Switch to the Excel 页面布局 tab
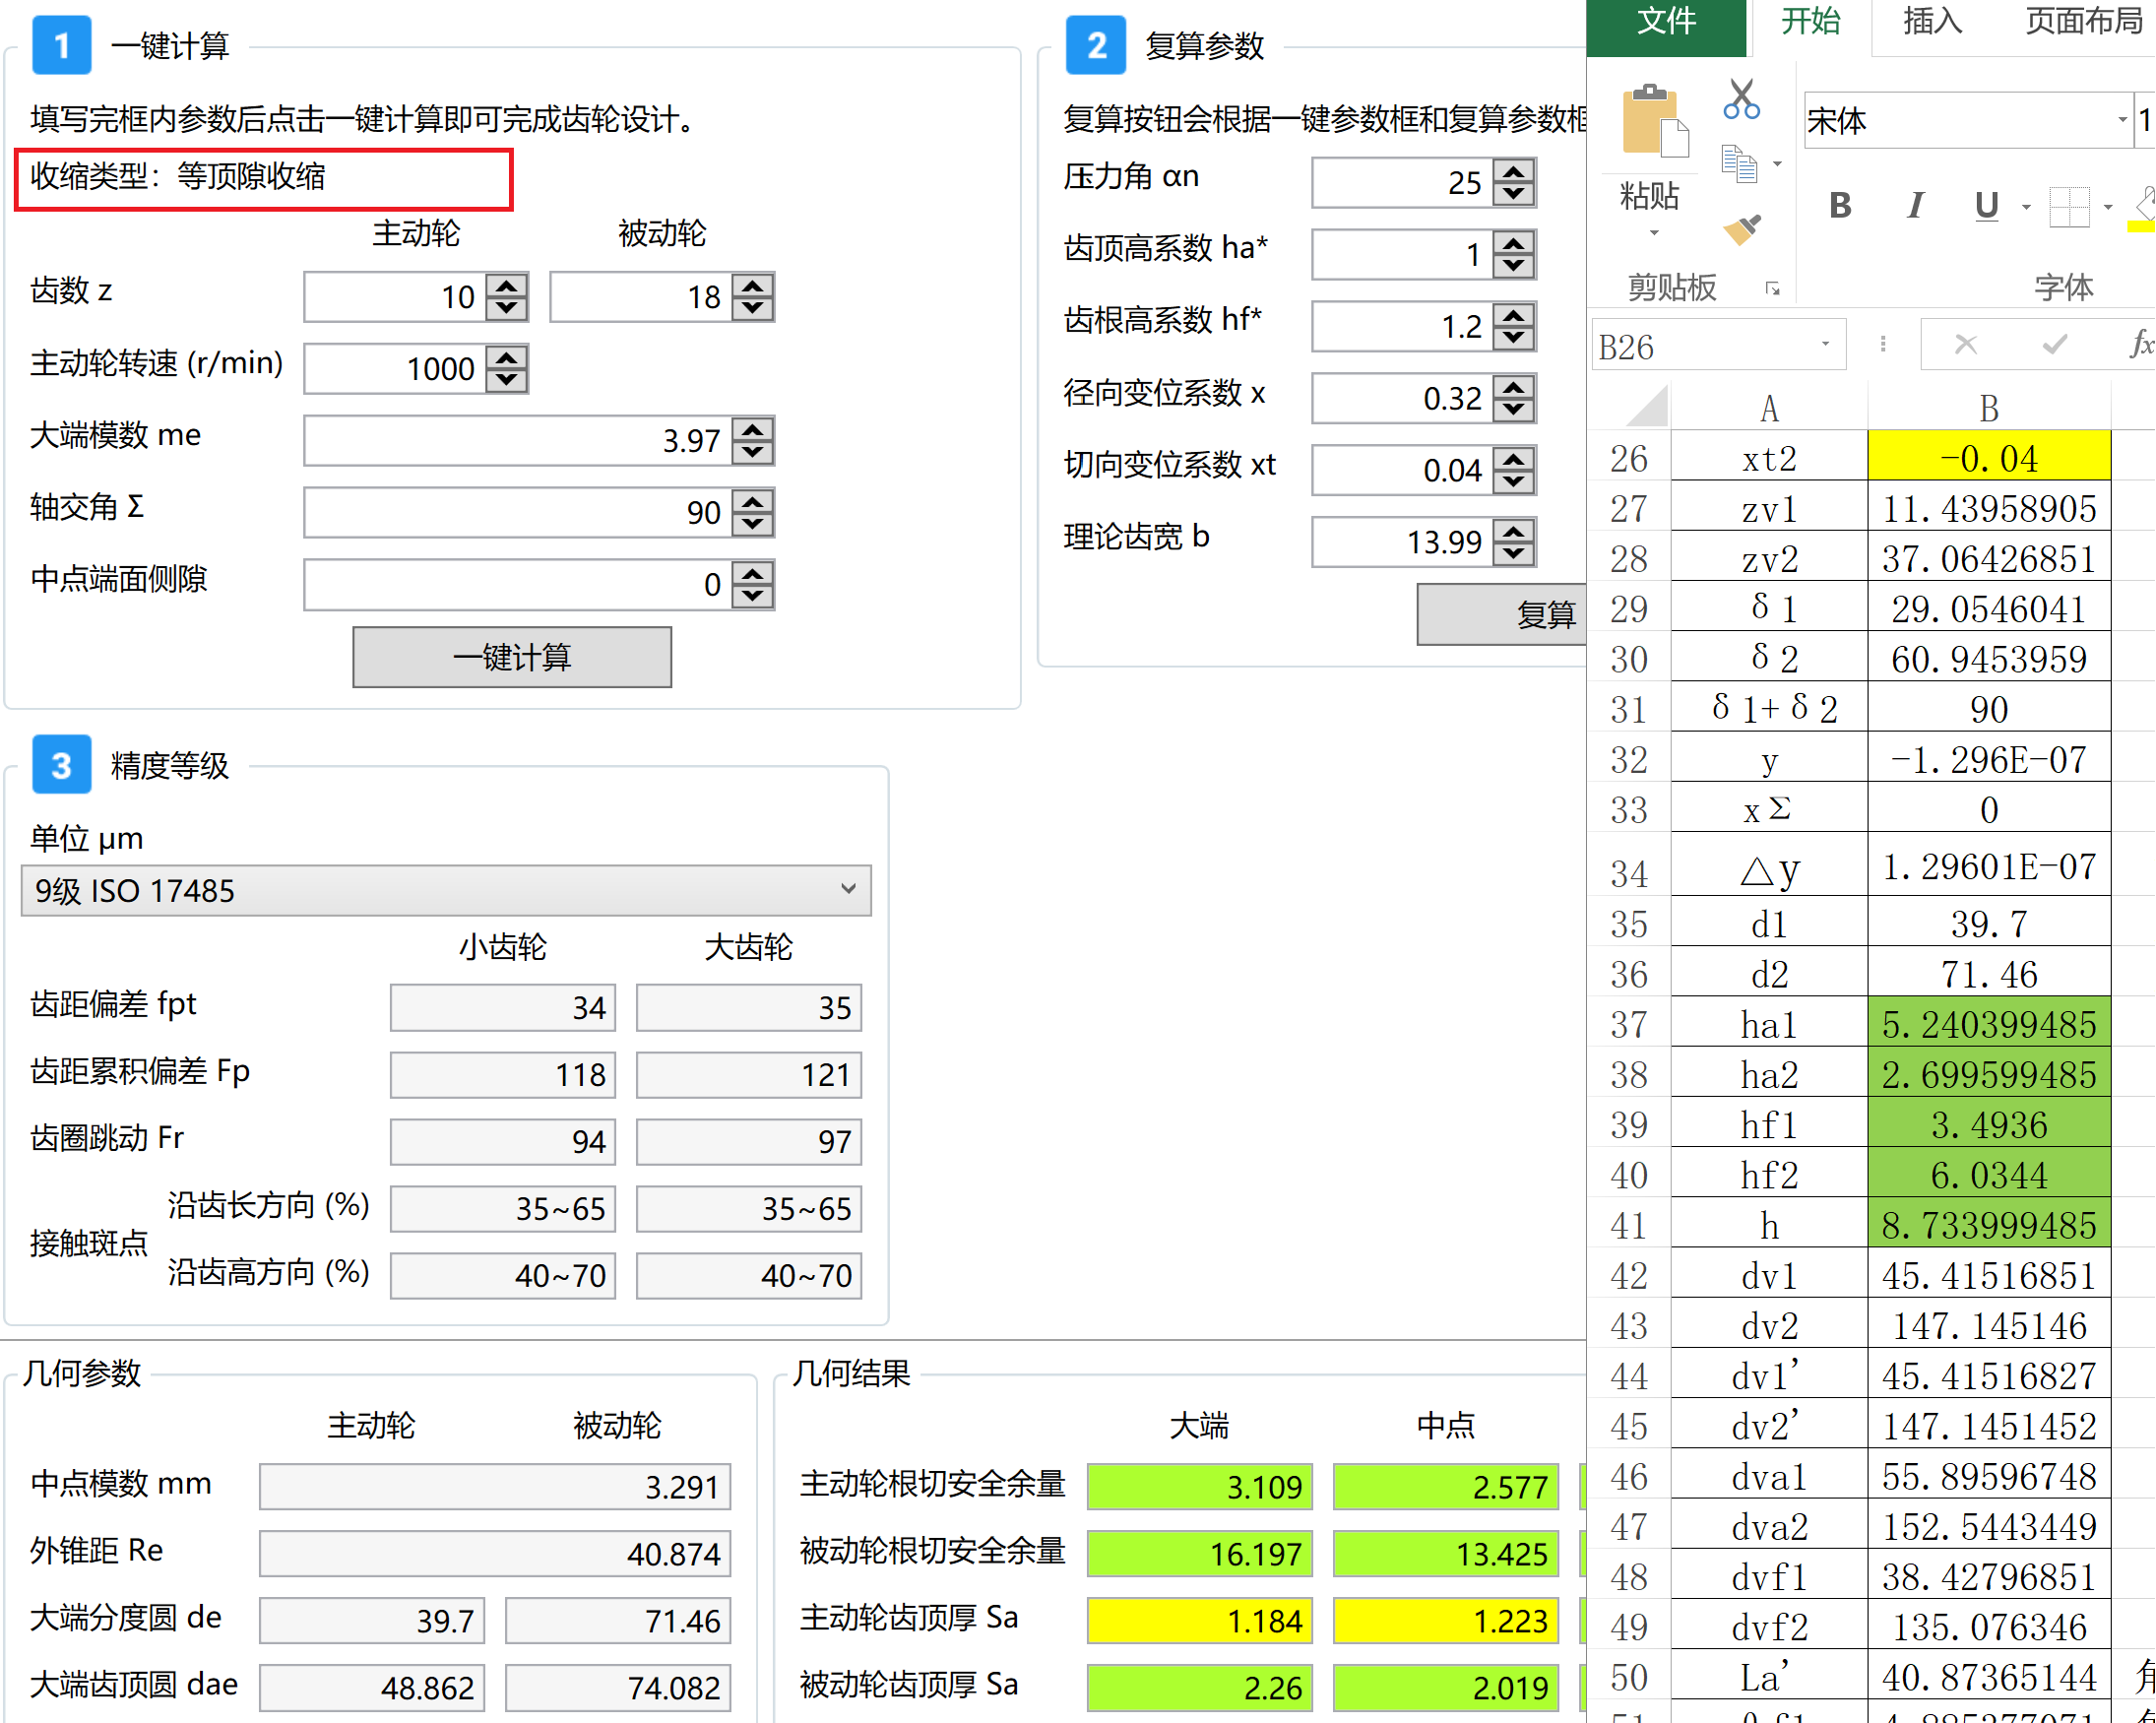2156x1723 pixels. [2084, 22]
